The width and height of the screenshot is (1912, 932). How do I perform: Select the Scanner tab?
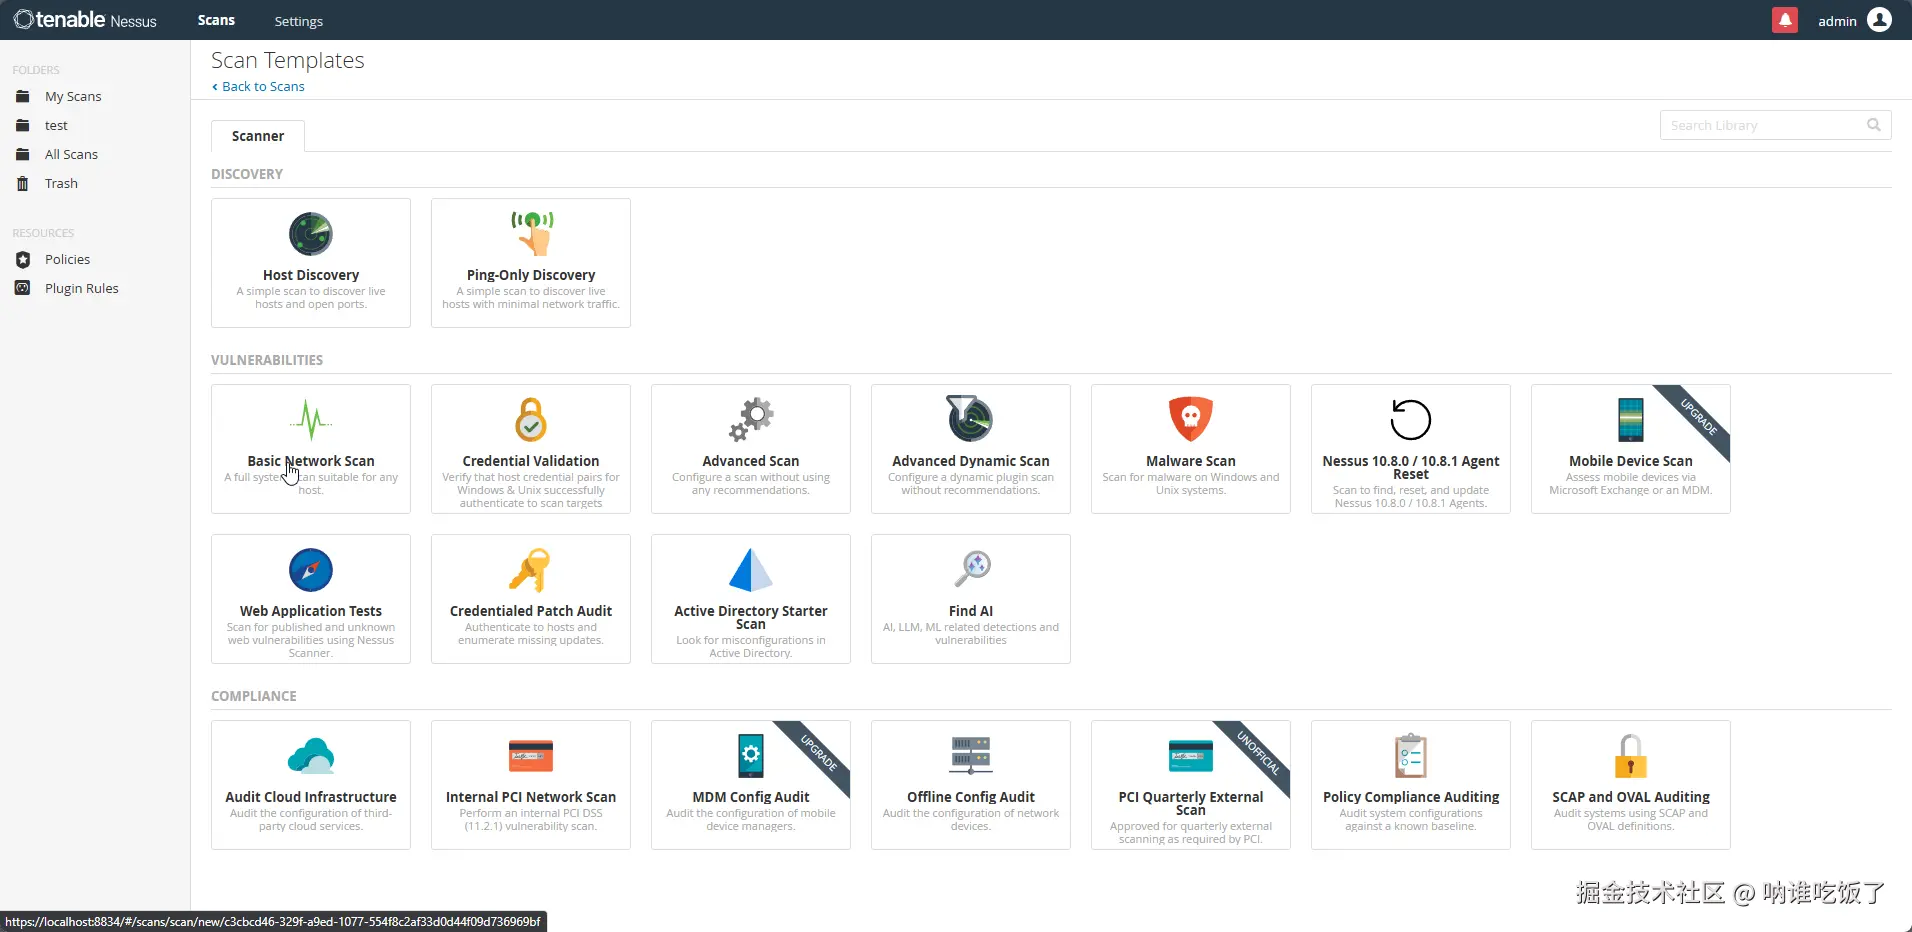pos(258,136)
